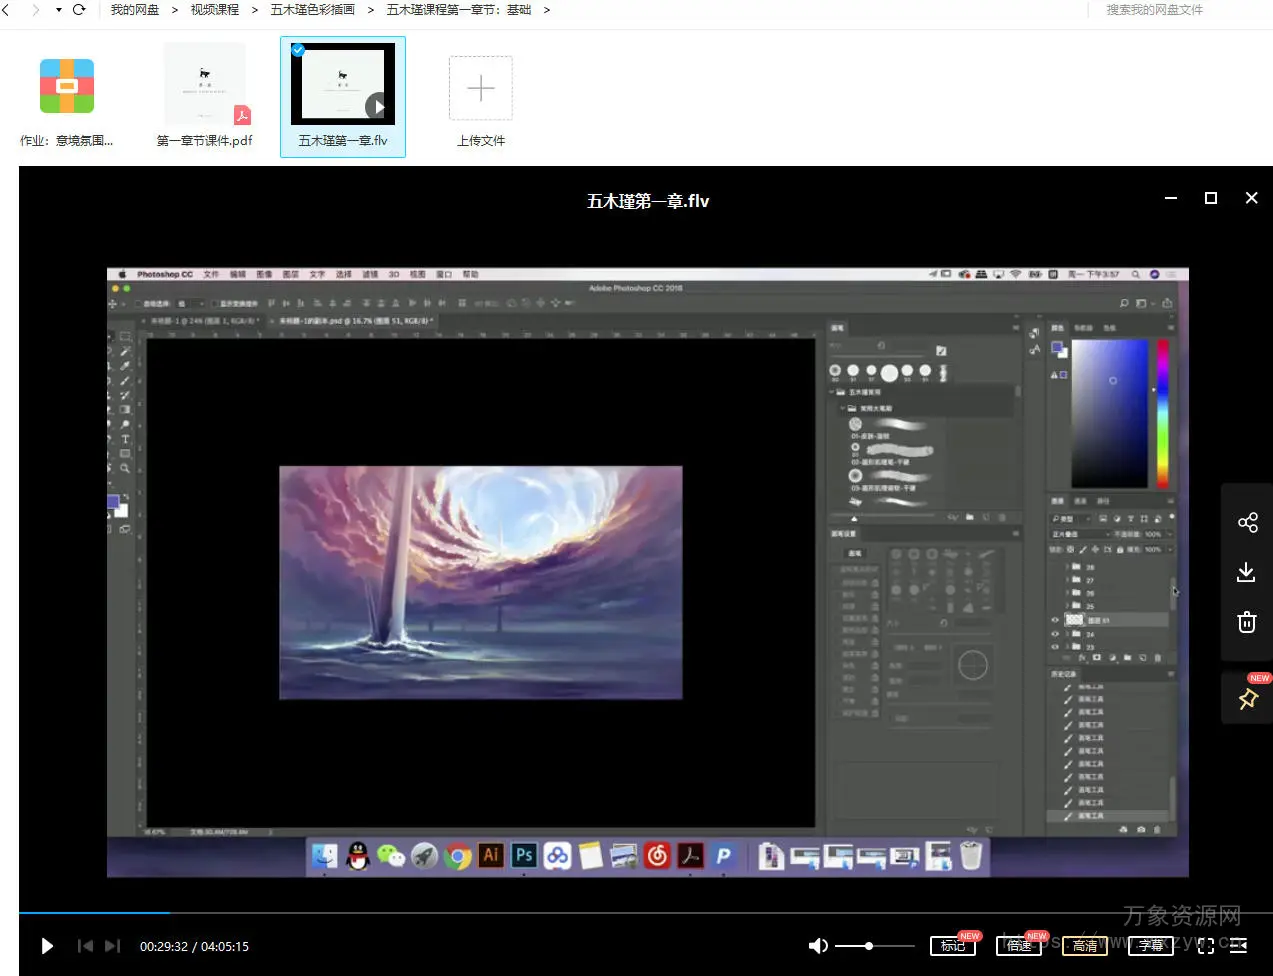This screenshot has width=1273, height=976.
Task: Navigate to 我的网盘 in breadcrumb
Action: [x=135, y=10]
